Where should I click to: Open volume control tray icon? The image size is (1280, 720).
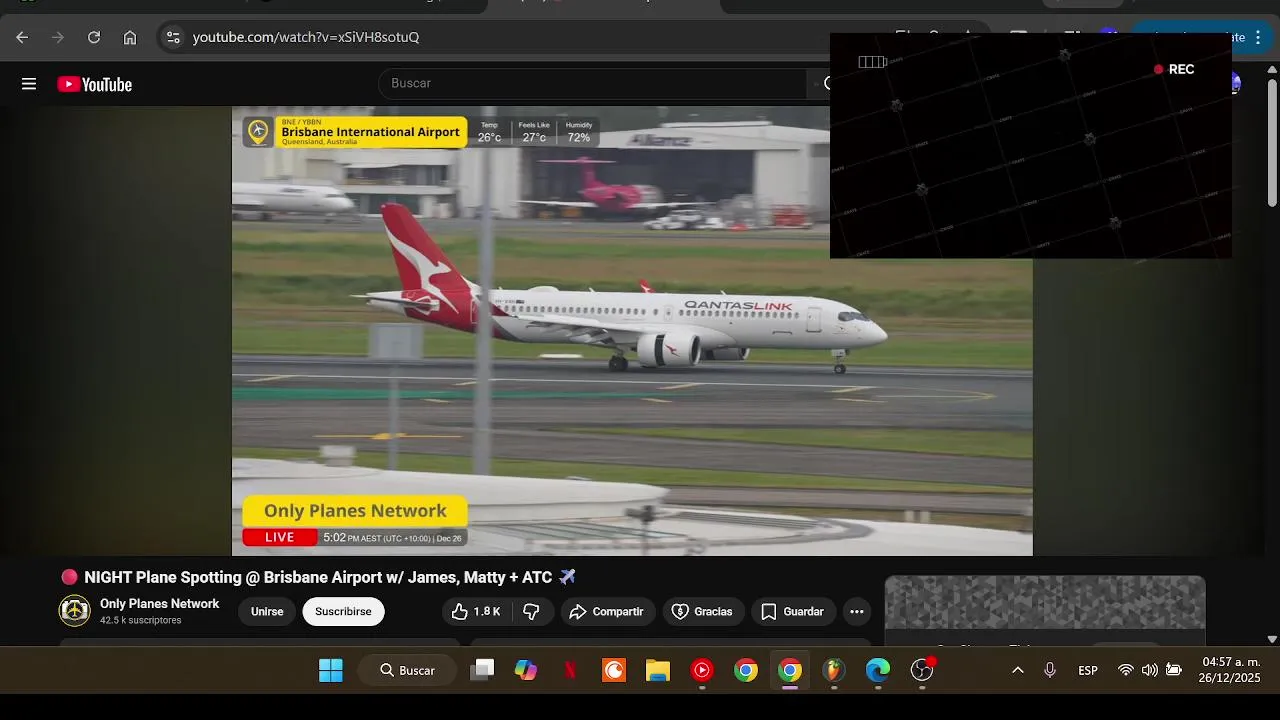[x=1150, y=670]
